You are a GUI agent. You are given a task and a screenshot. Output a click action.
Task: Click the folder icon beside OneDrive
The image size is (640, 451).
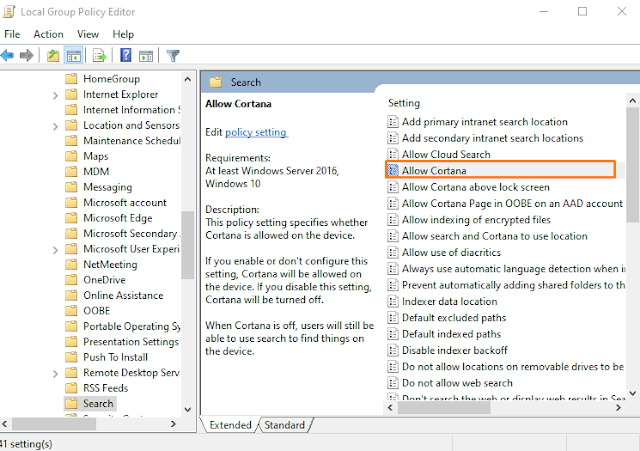pyautogui.click(x=71, y=280)
